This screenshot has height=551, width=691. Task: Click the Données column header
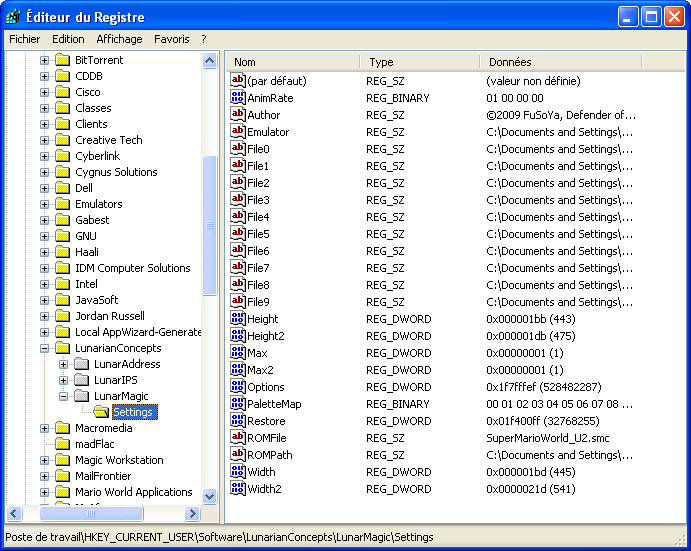(x=561, y=62)
